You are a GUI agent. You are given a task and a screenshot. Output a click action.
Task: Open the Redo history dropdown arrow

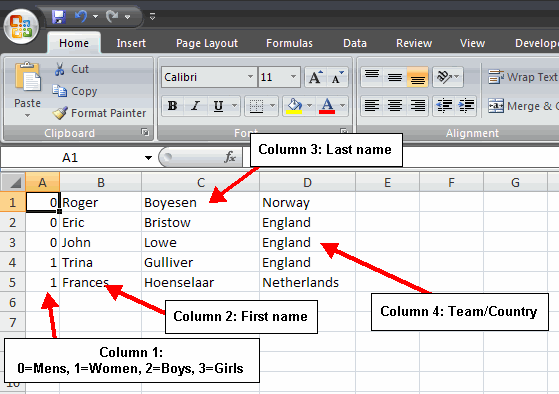(x=127, y=16)
